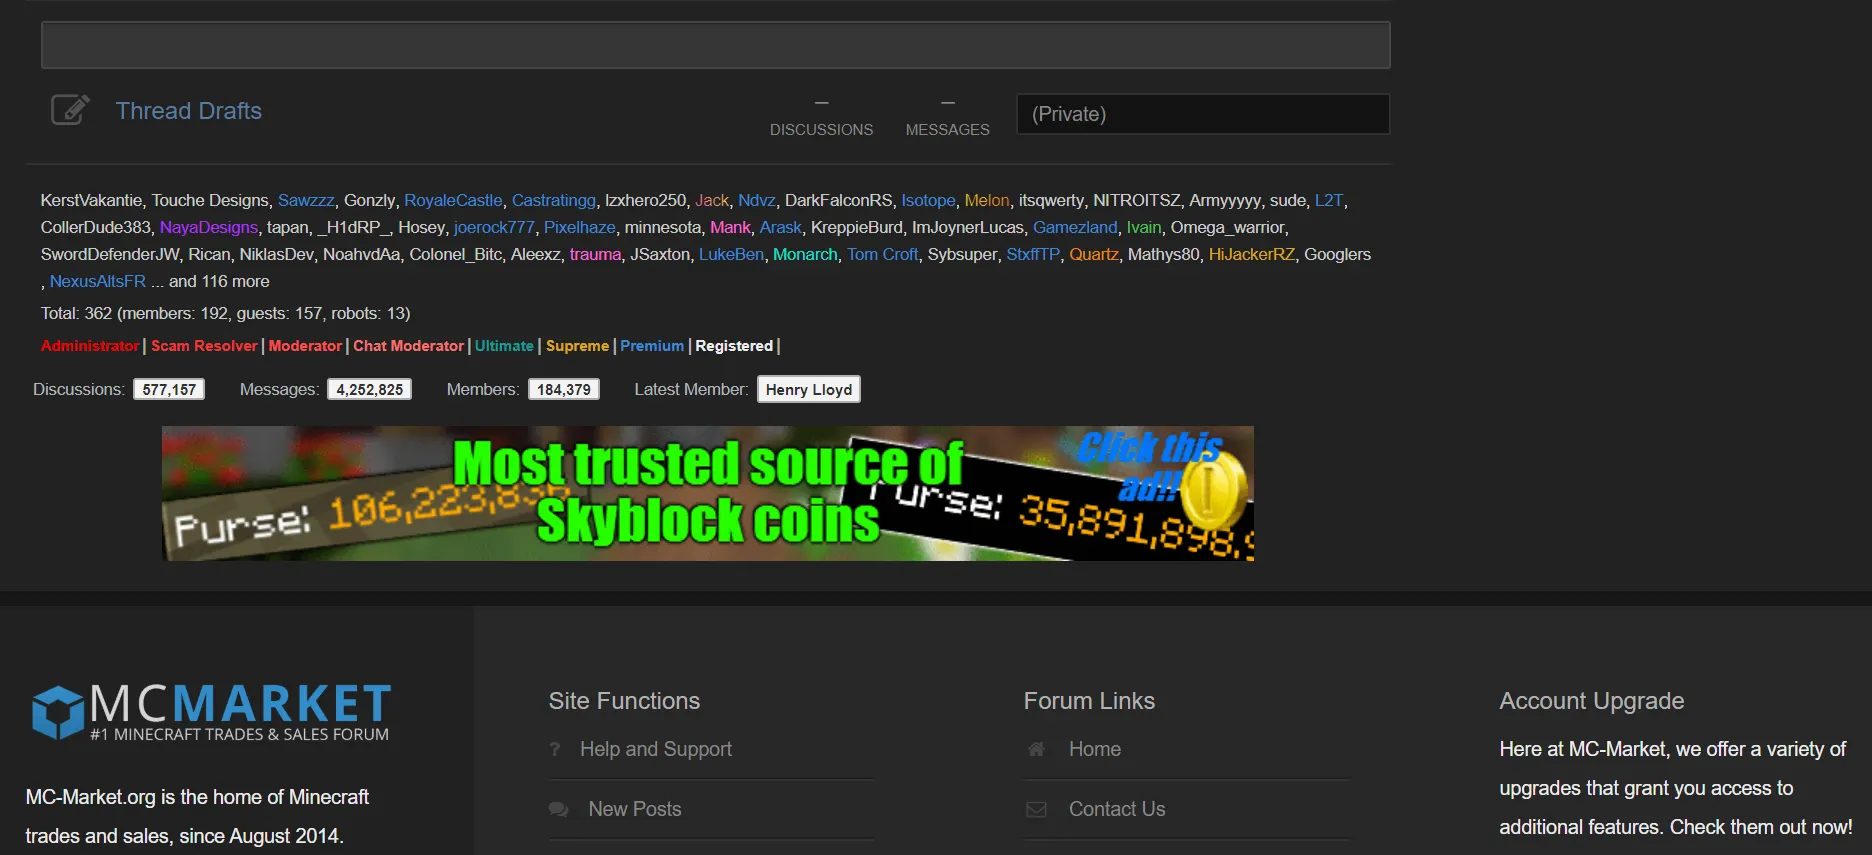1872x855 pixels.
Task: Open HiJackerRZ member profile
Action: (x=1251, y=254)
